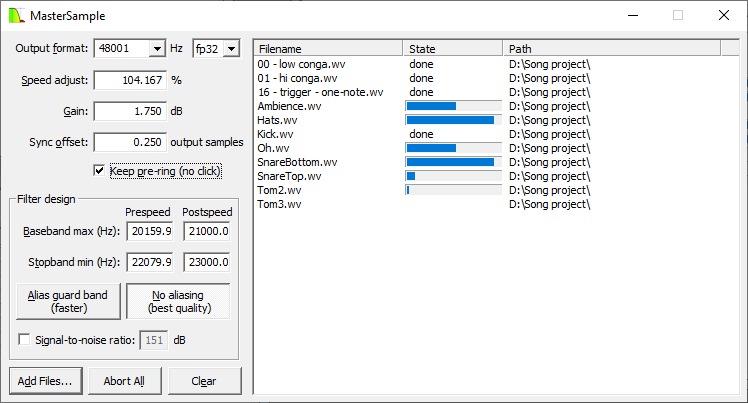Screen dimensions: 748x403
Task: Open the output sample rate dropdown arrow
Action: point(157,49)
